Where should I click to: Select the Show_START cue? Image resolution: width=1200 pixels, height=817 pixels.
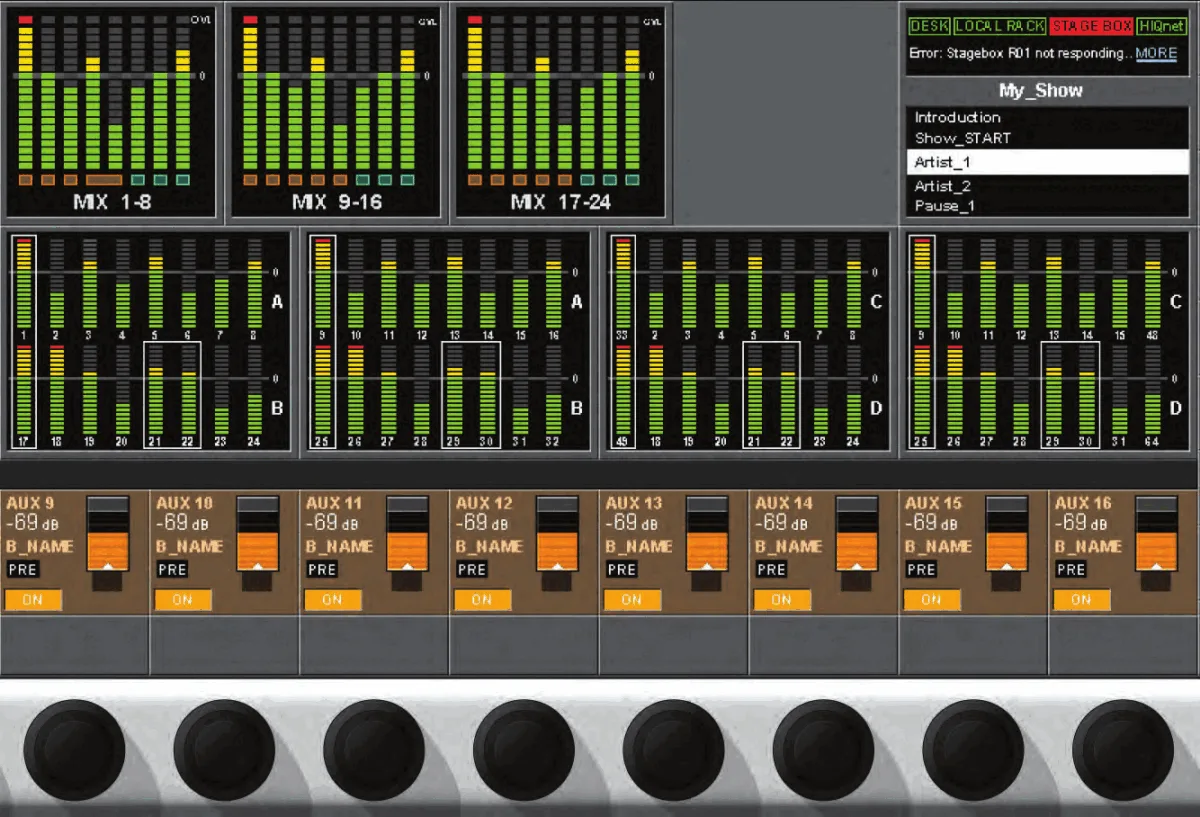[x=1048, y=139]
